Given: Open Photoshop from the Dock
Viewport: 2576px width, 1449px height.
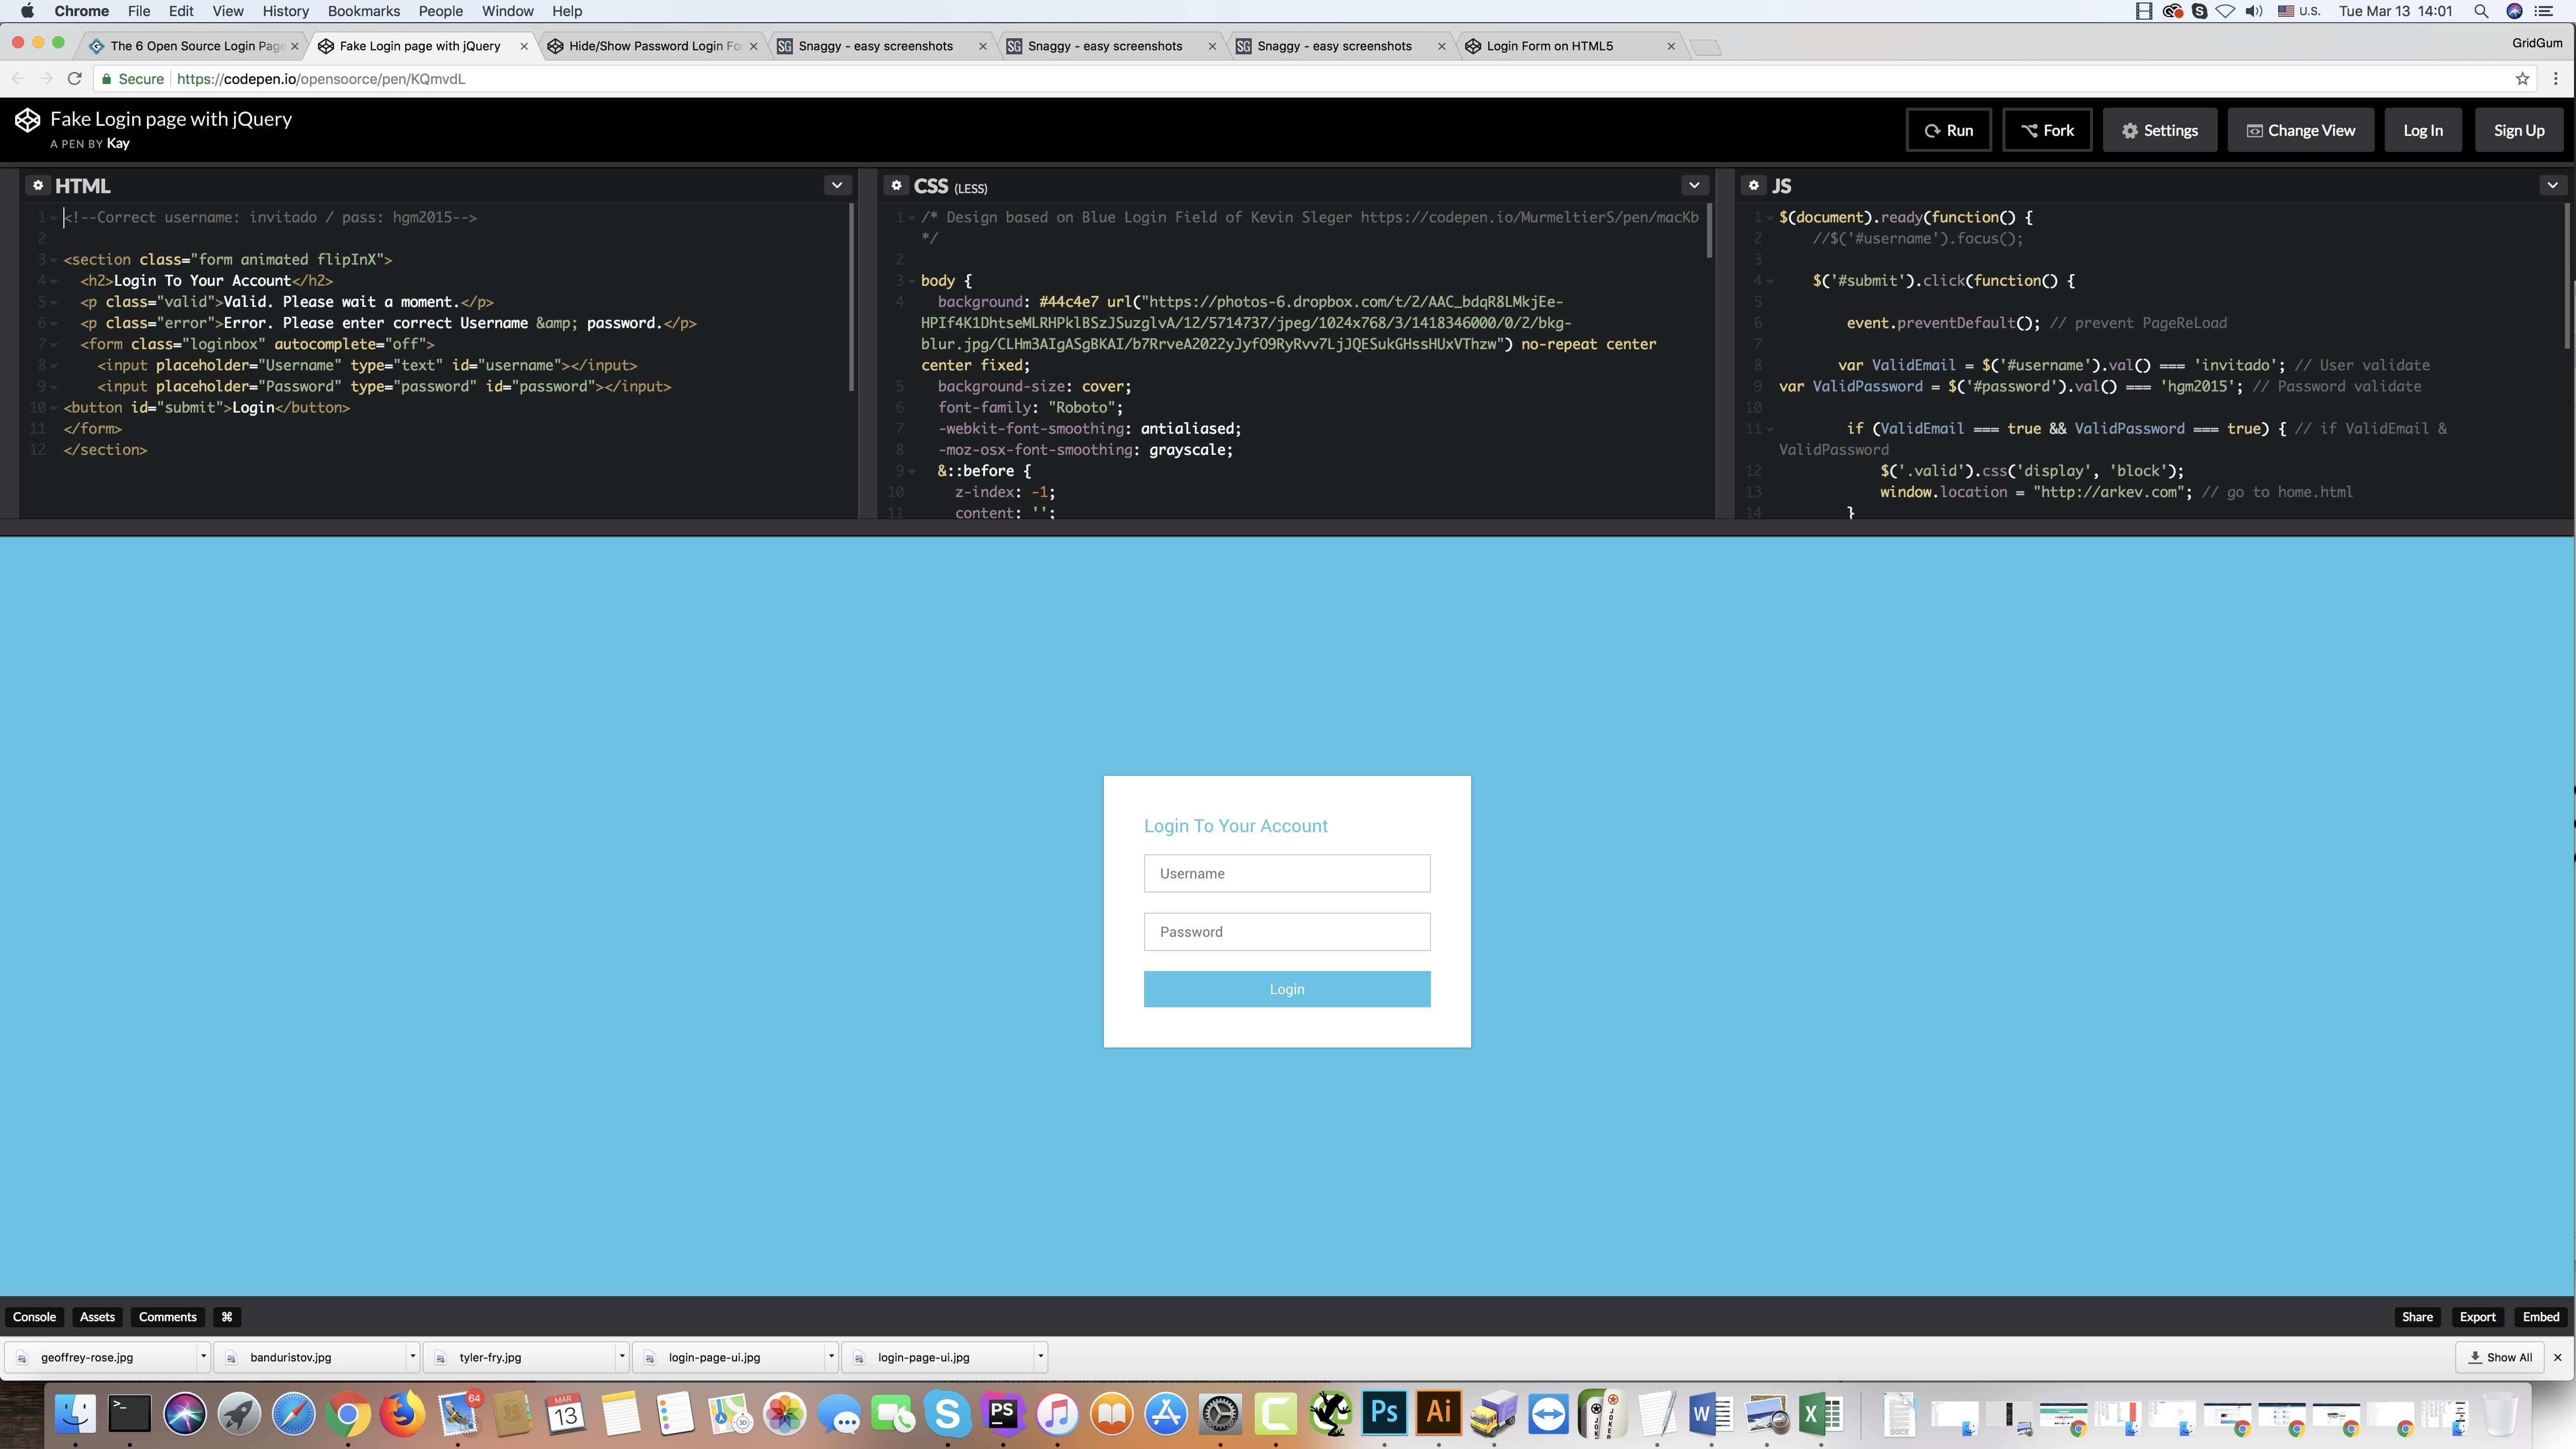Looking at the screenshot, I should [1384, 1414].
